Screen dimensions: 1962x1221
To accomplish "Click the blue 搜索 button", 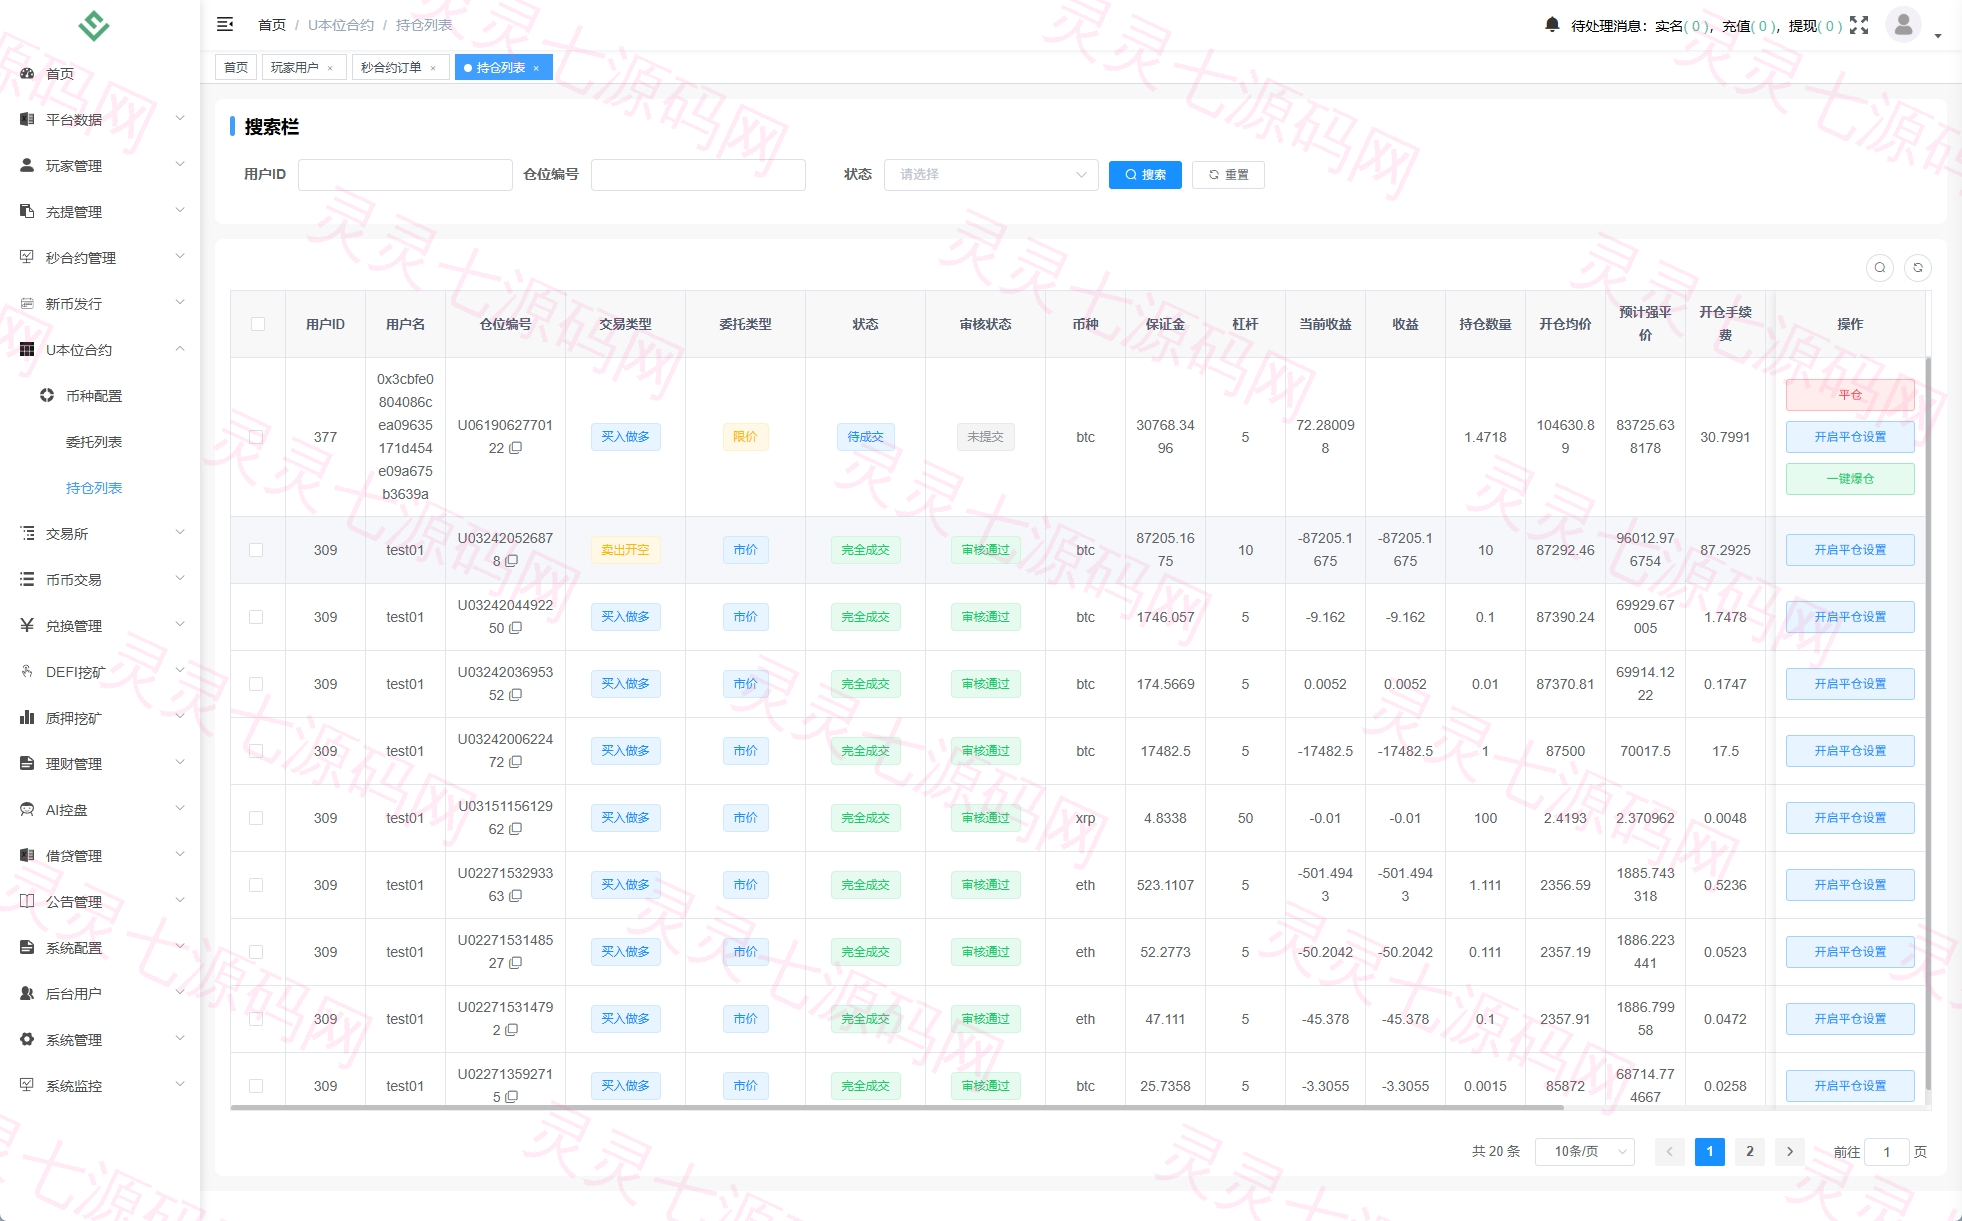I will coord(1145,175).
